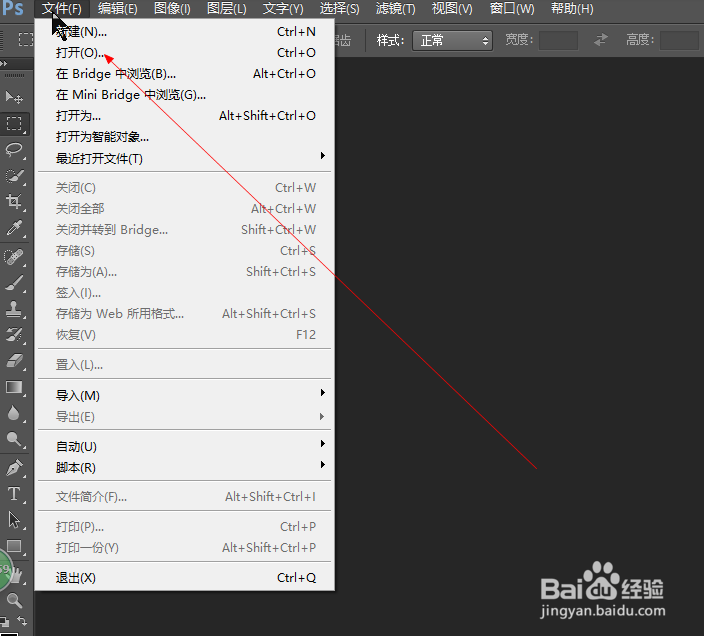The width and height of the screenshot is (704, 636).
Task: Click the marquee tool preset icon in options bar
Action: 25,39
